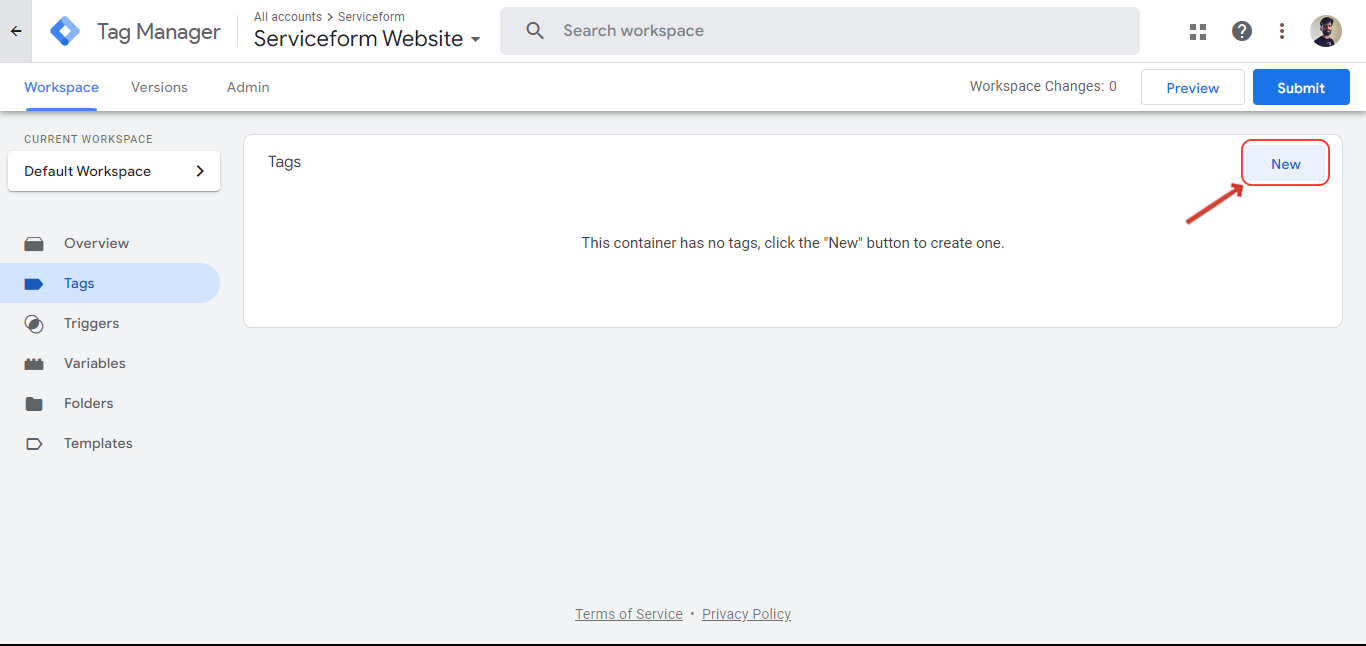The height and width of the screenshot is (646, 1366).
Task: Click the Tag Manager logo icon
Action: click(65, 31)
